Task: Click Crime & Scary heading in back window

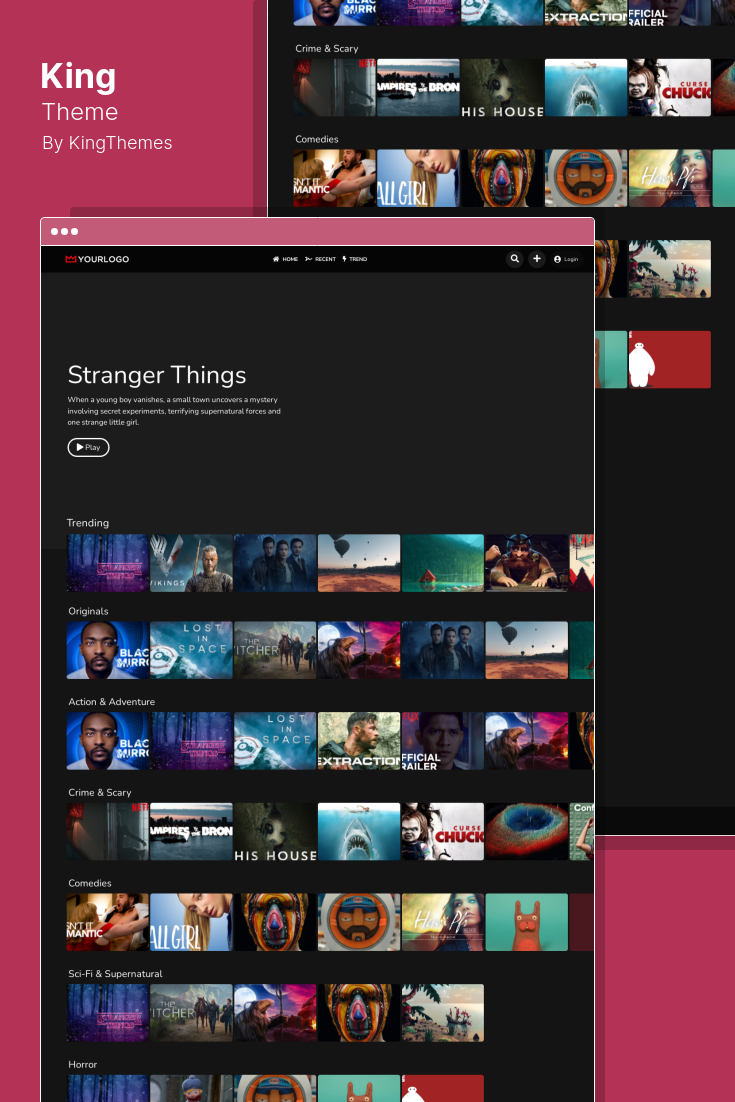Action: click(327, 48)
